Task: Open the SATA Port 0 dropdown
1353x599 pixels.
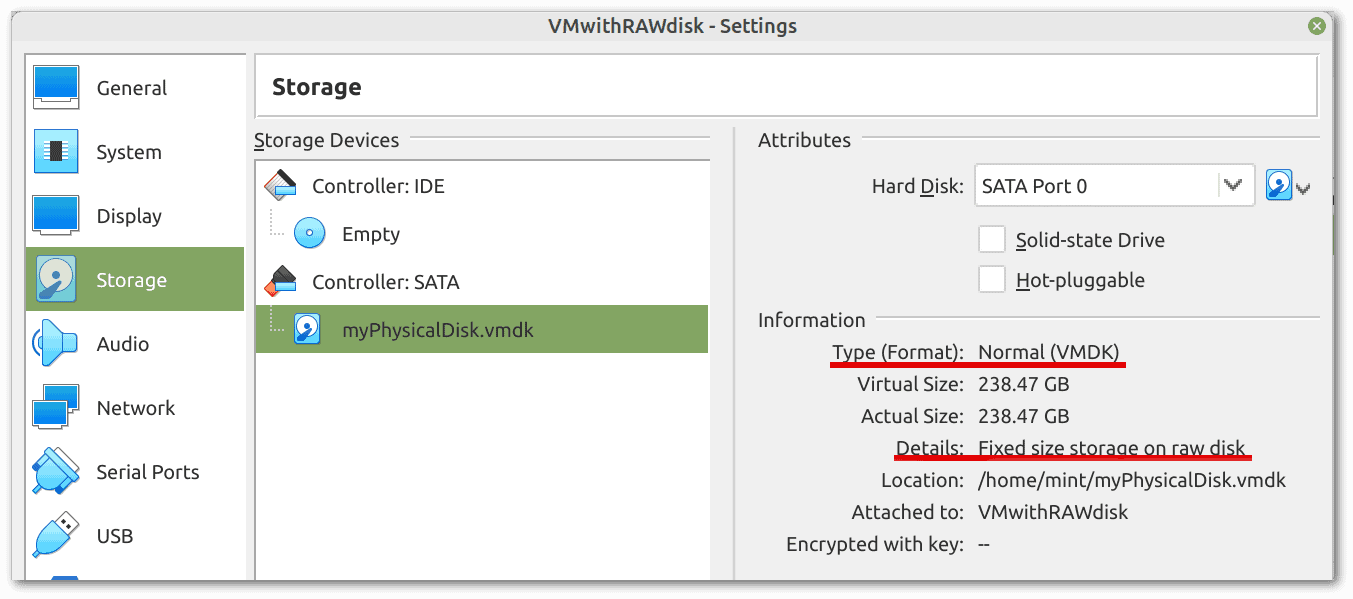Action: coord(1114,186)
